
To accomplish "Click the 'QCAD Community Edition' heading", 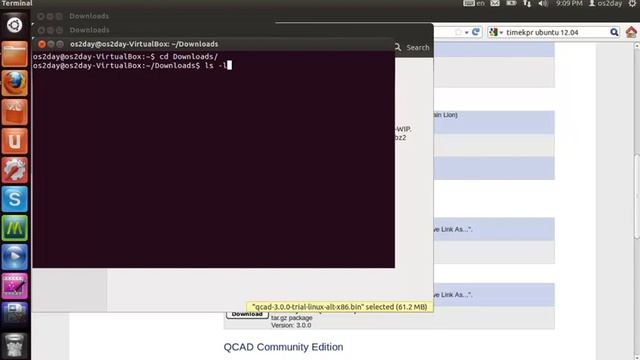I will click(283, 347).
